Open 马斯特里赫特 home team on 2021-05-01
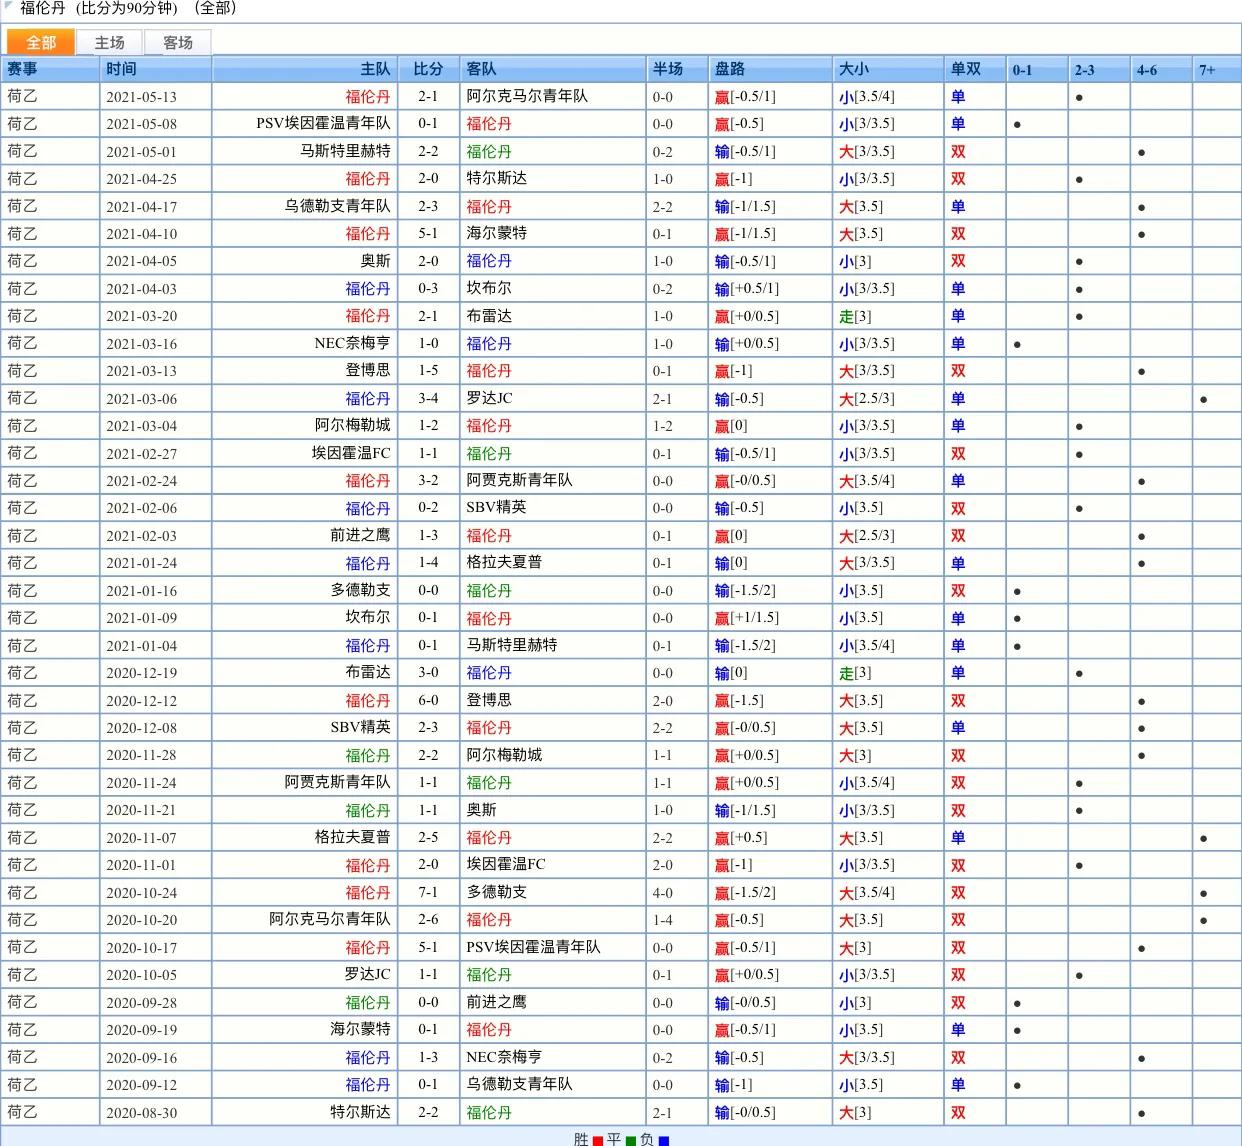Image resolution: width=1242 pixels, height=1146 pixels. (x=345, y=151)
